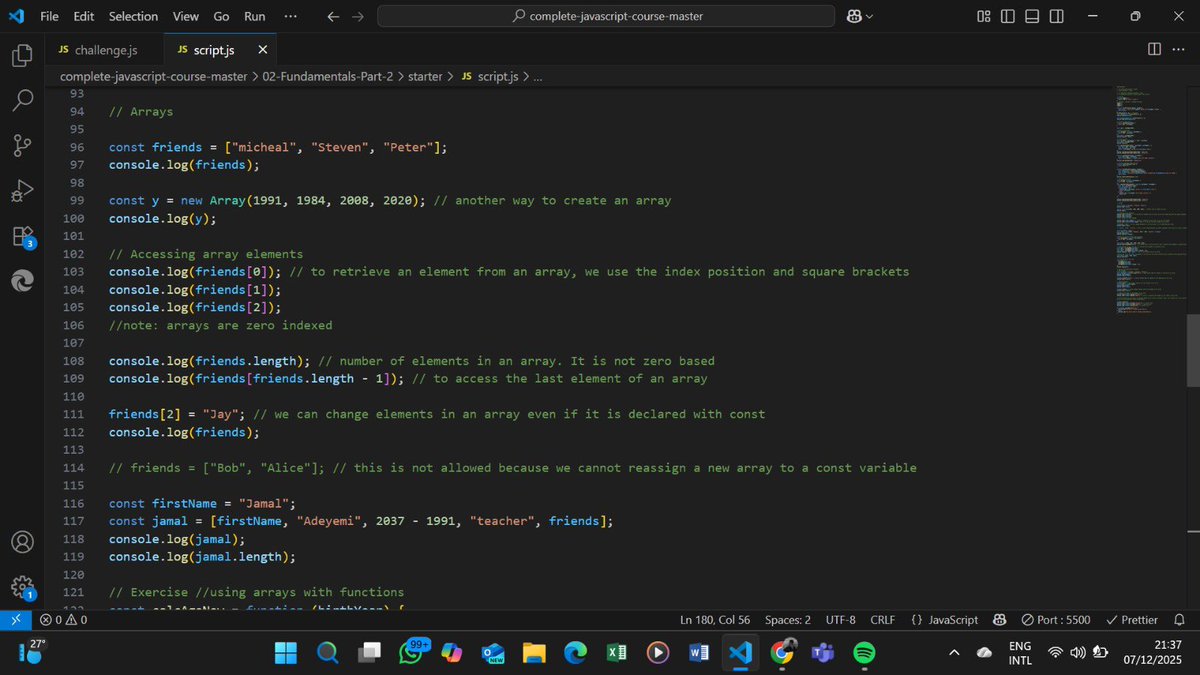Close the script.js tab
Image resolution: width=1200 pixels, height=675 pixels.
(x=262, y=49)
